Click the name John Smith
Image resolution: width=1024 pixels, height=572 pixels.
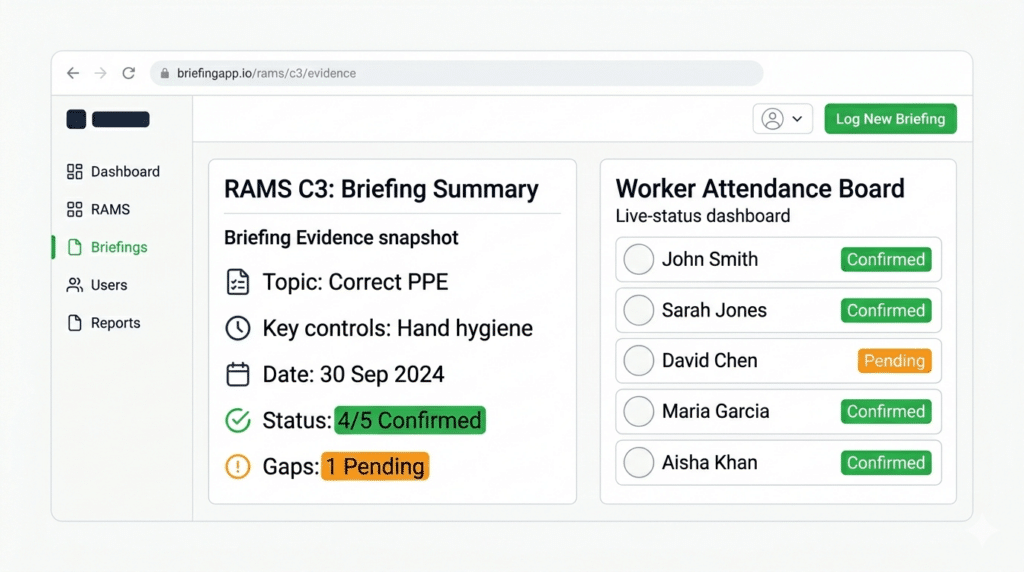710,259
